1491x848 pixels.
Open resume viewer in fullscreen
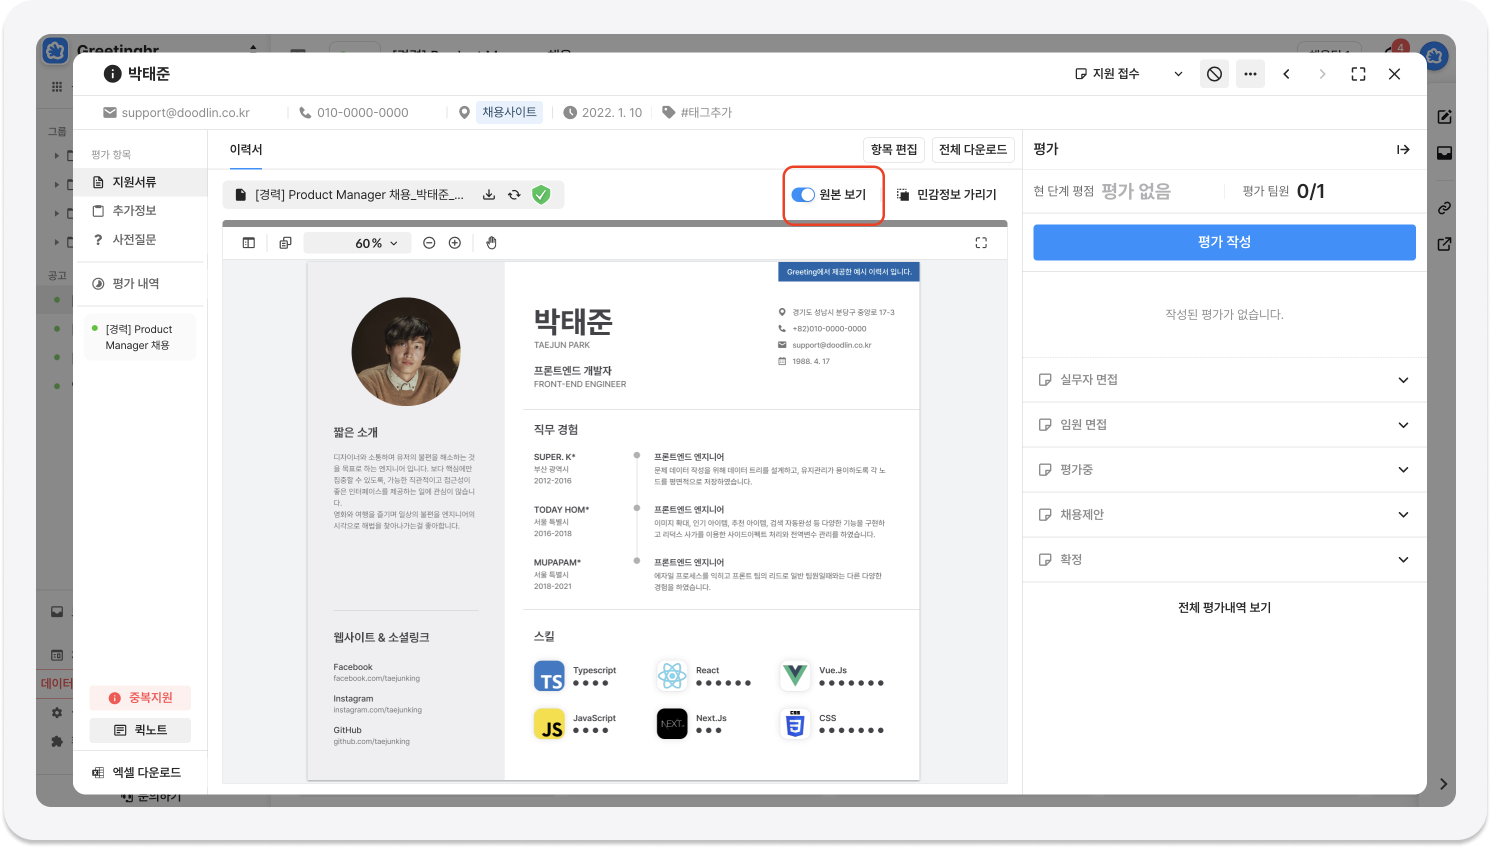(x=981, y=243)
